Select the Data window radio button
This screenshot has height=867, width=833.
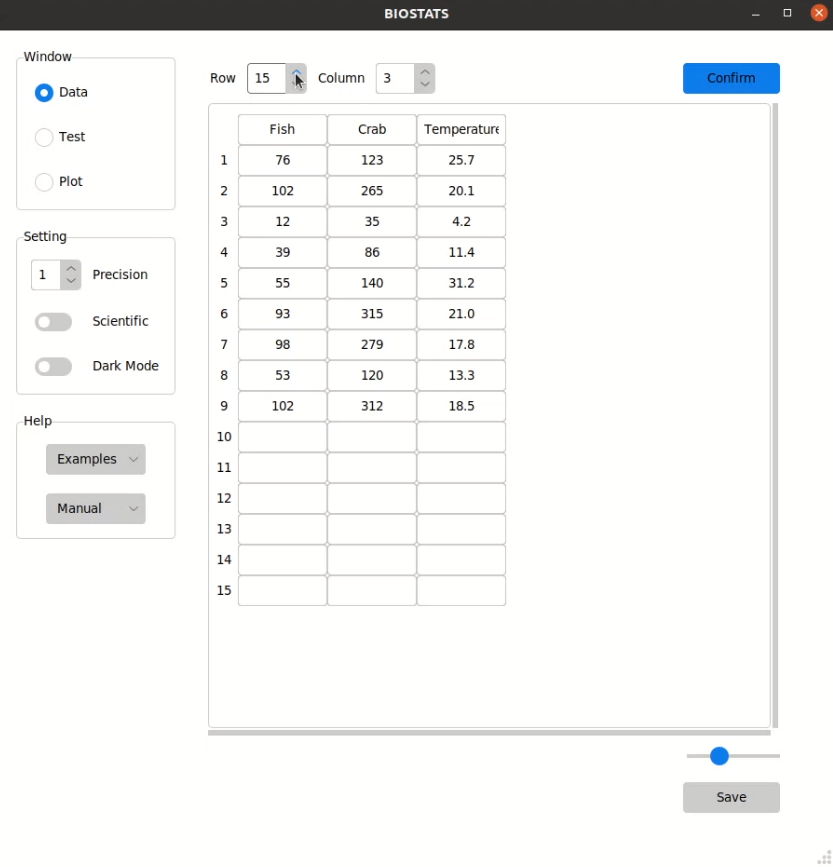point(44,92)
